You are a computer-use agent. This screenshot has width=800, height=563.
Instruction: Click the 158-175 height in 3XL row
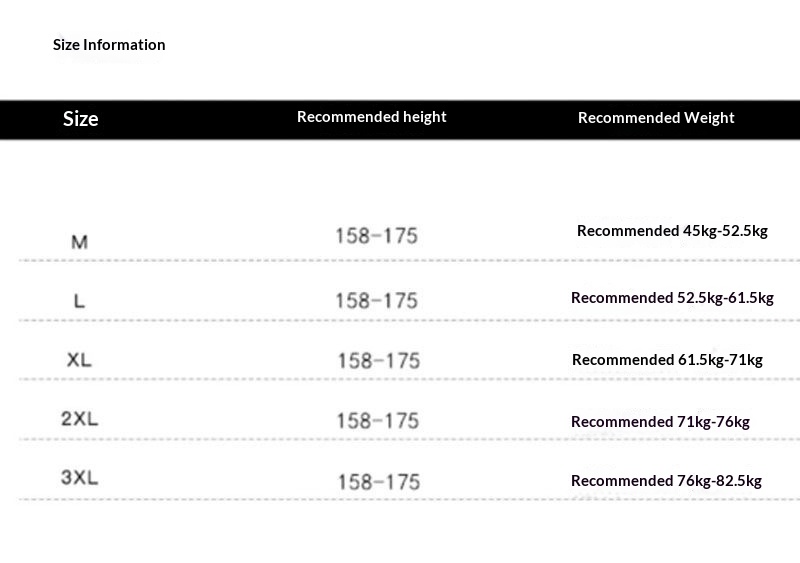pyautogui.click(x=377, y=481)
